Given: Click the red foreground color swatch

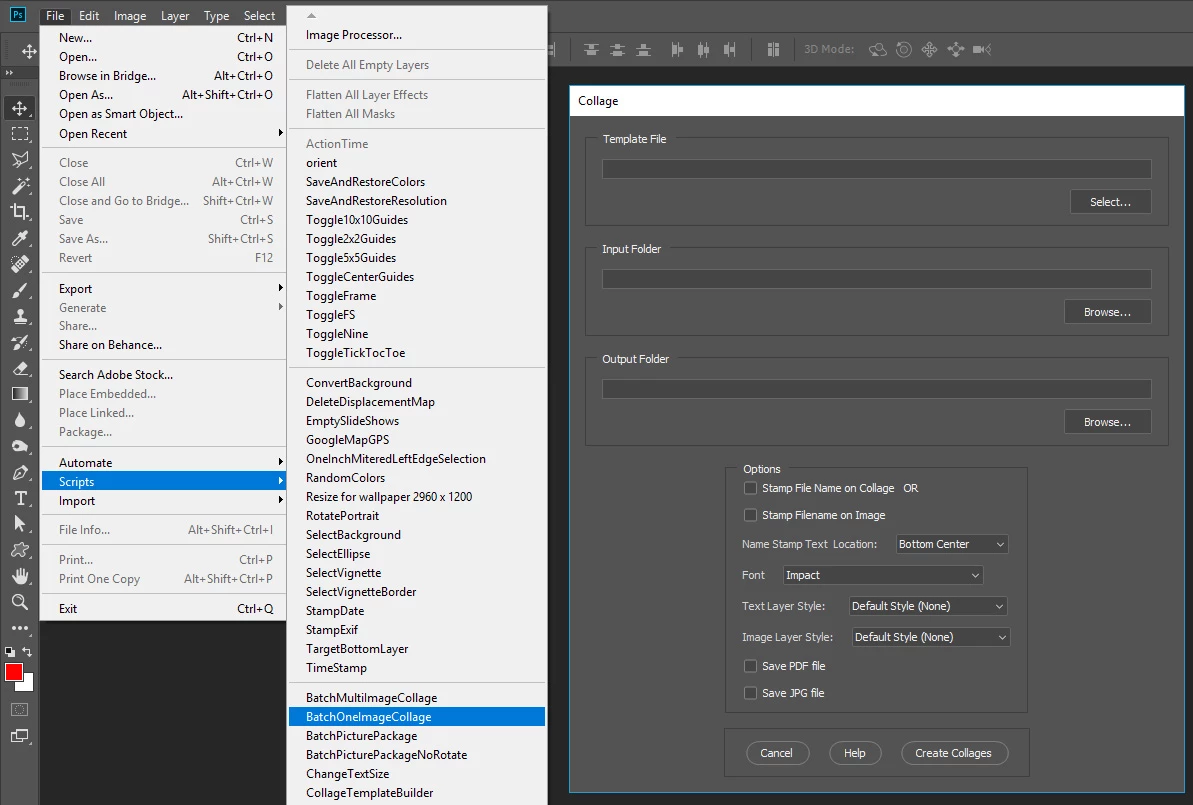Looking at the screenshot, I should coord(13,672).
